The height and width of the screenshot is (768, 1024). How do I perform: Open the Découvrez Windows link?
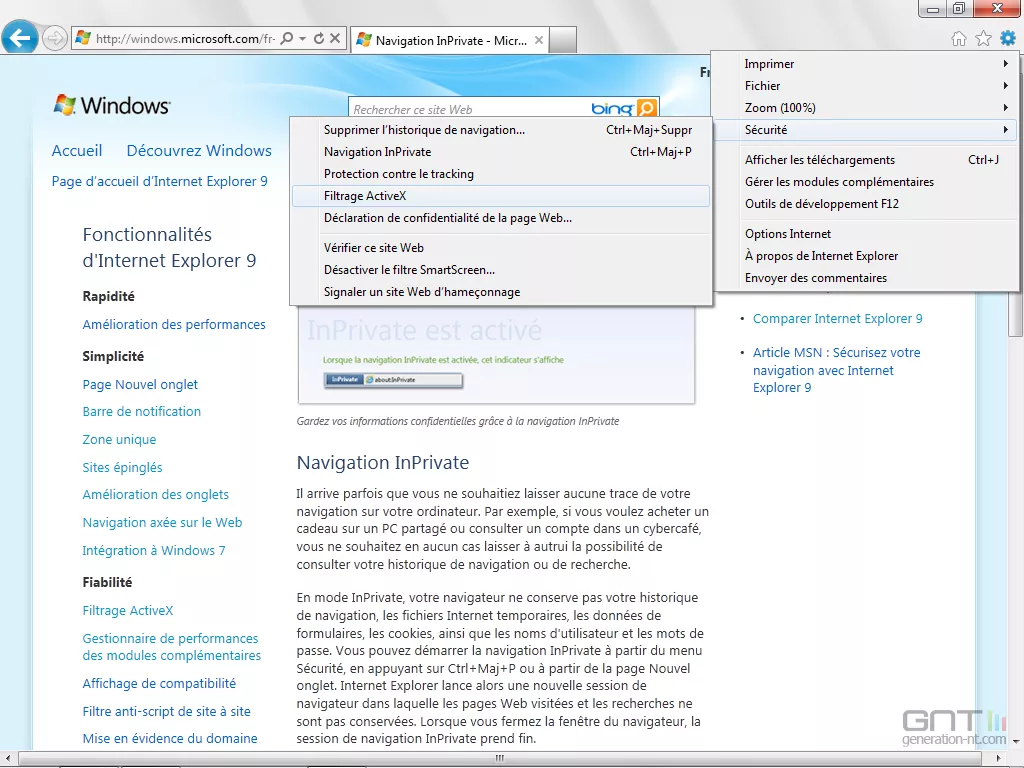[x=199, y=151]
